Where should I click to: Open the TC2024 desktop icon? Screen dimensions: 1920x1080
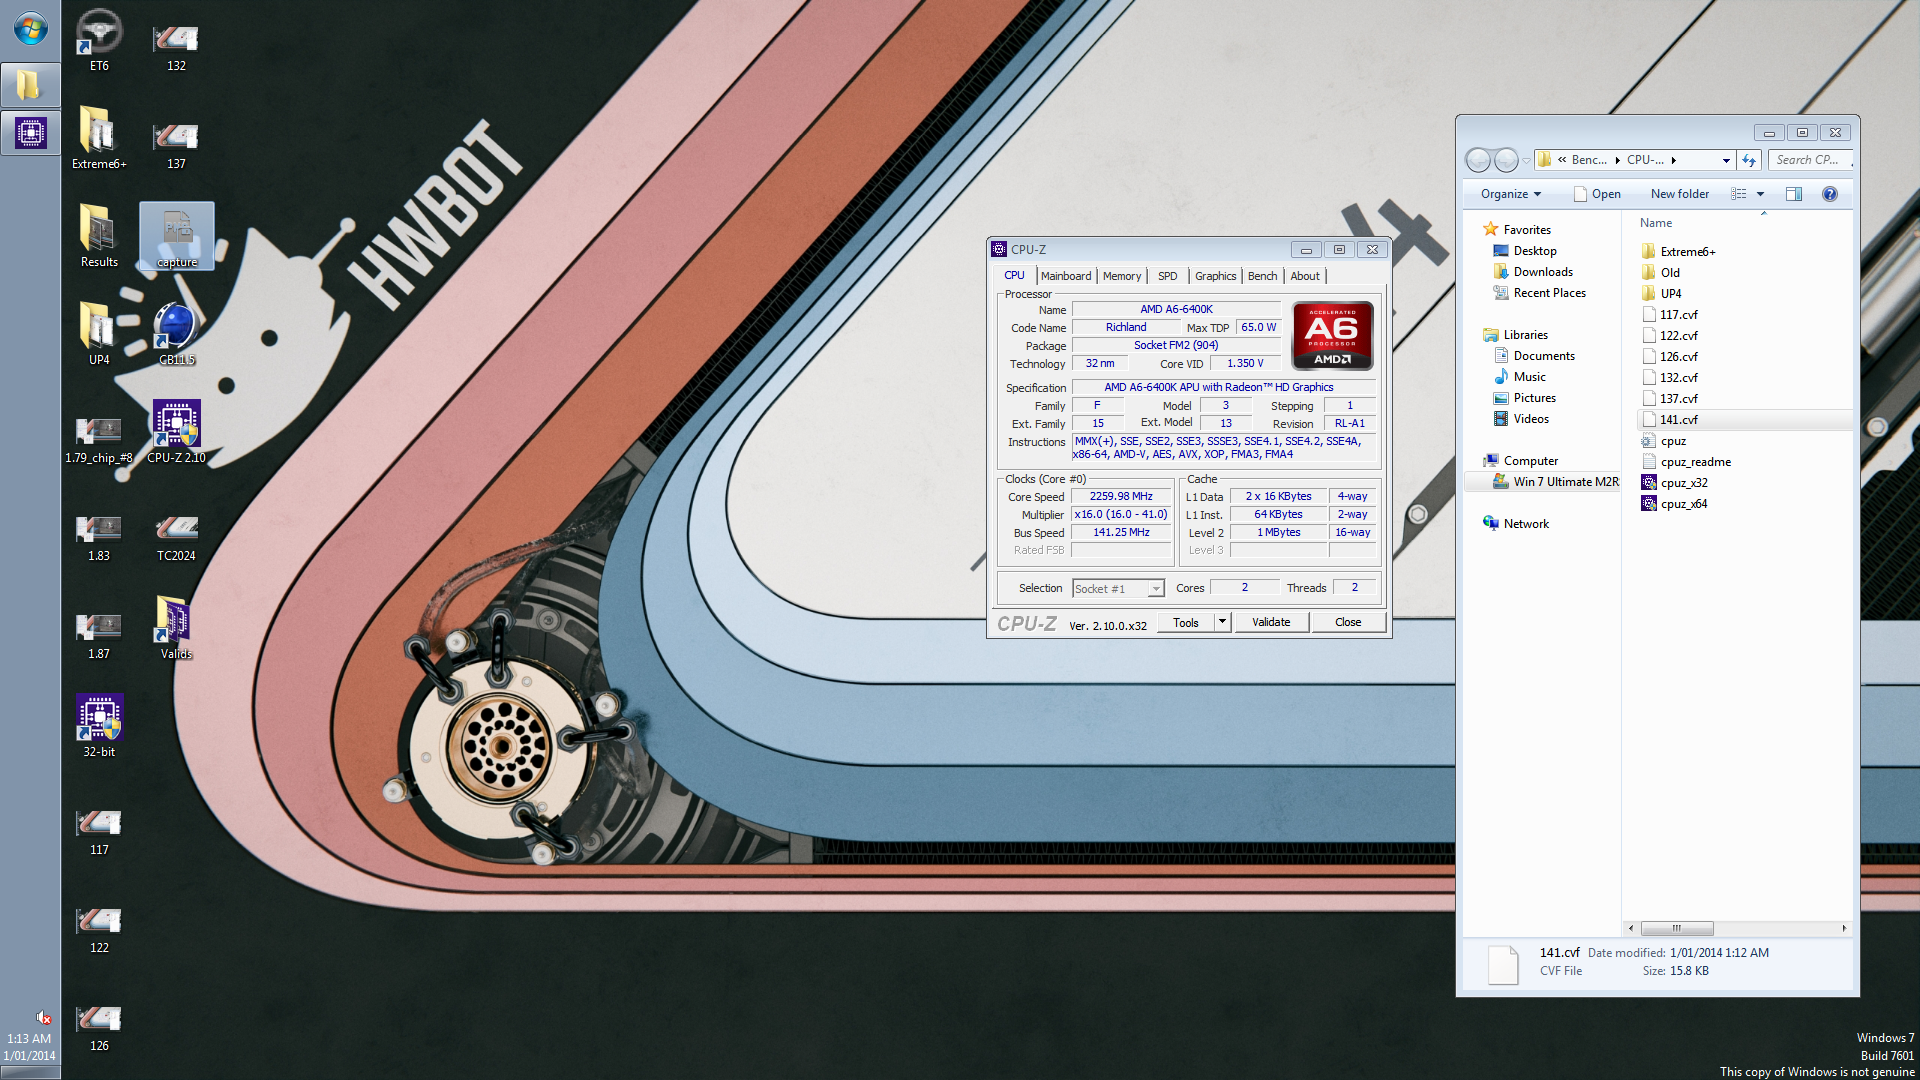pos(176,538)
